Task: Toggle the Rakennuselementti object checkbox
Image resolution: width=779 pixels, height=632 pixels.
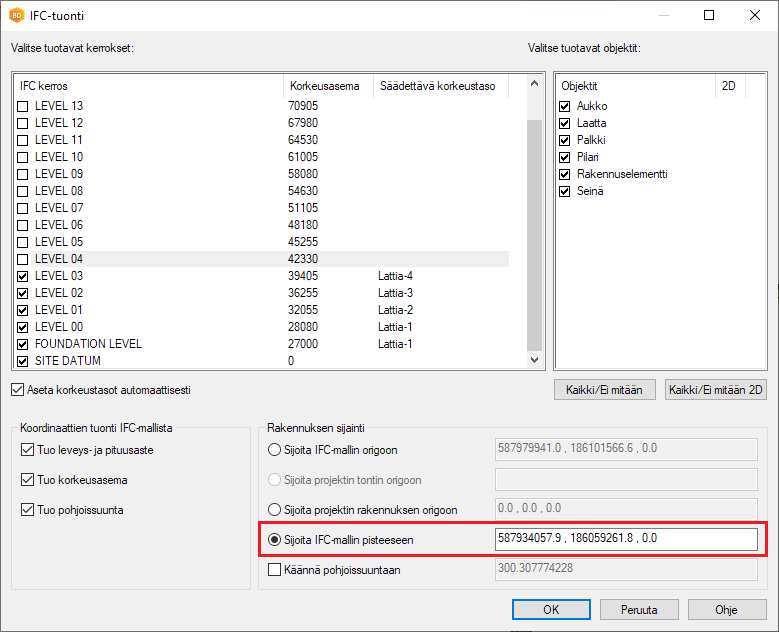Action: click(x=565, y=174)
